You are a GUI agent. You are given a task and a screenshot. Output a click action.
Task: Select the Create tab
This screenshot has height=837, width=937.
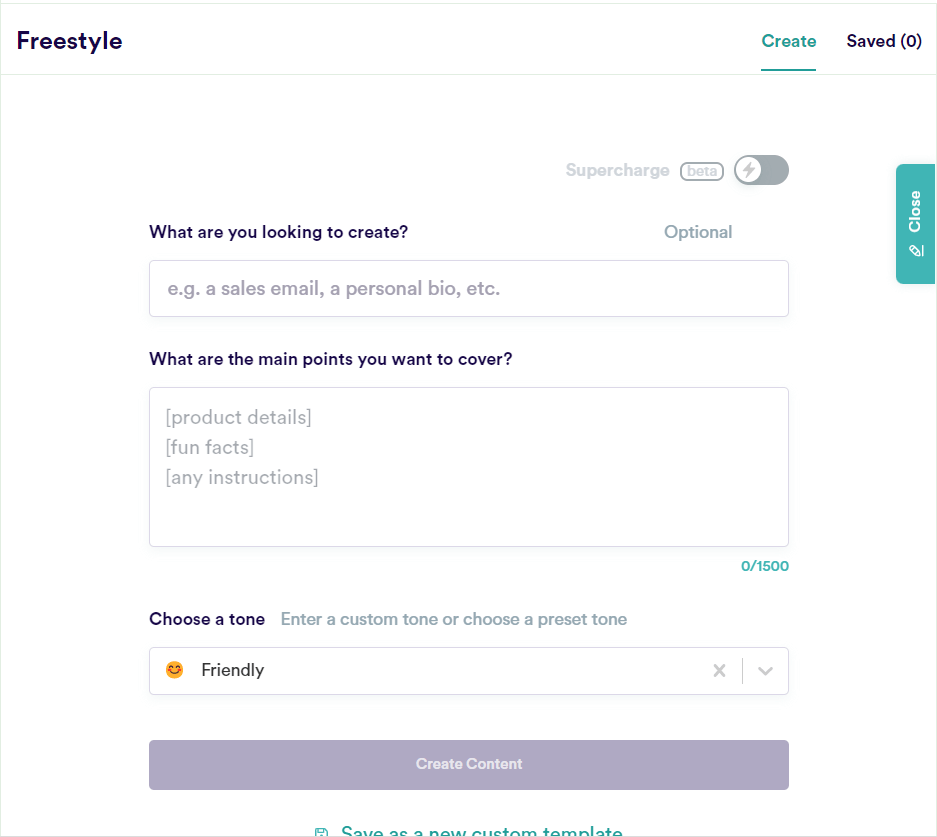pos(788,41)
